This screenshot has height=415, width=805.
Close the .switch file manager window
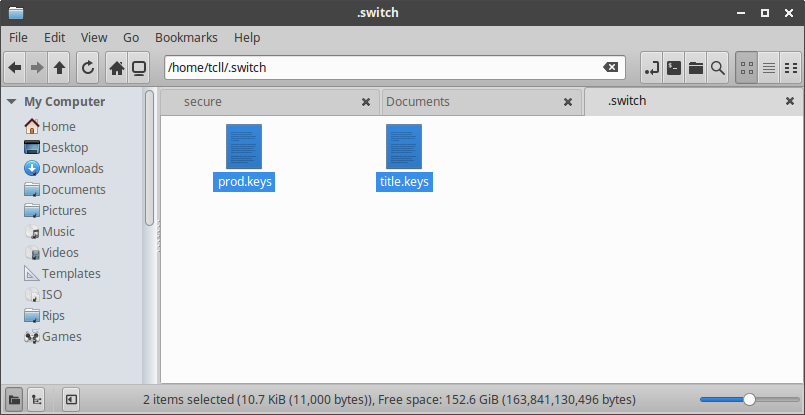point(789,13)
